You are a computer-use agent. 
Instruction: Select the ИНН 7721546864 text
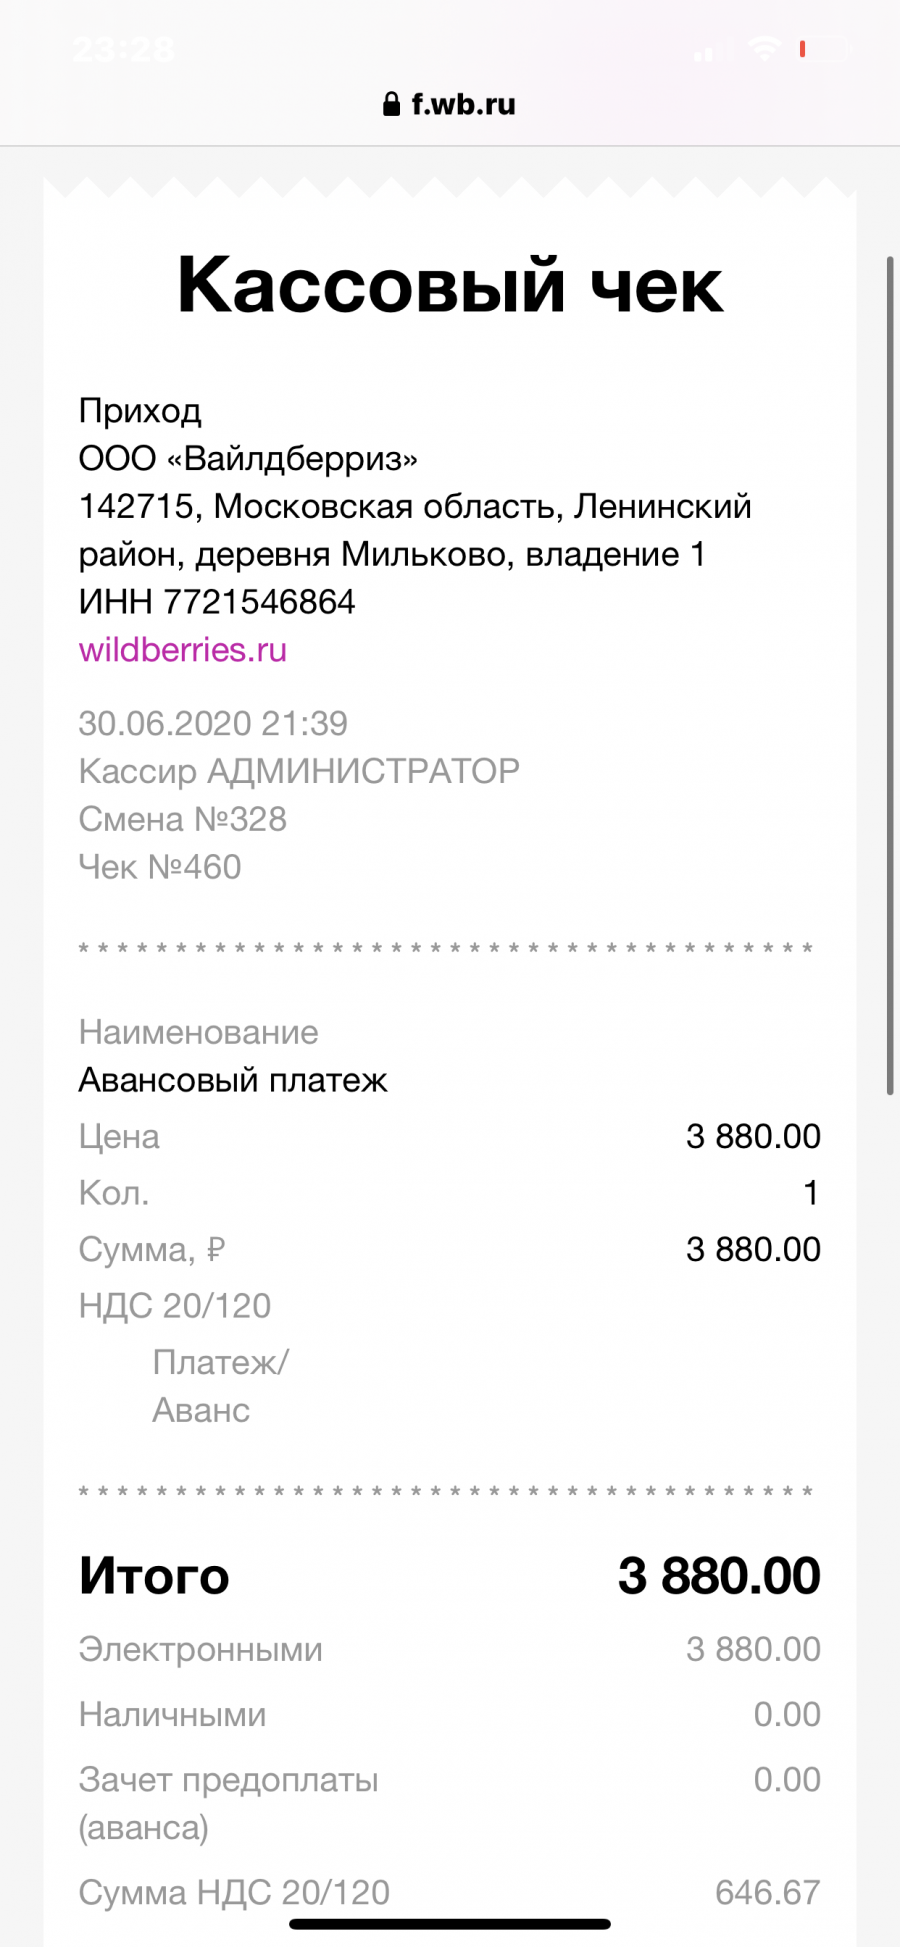[217, 602]
